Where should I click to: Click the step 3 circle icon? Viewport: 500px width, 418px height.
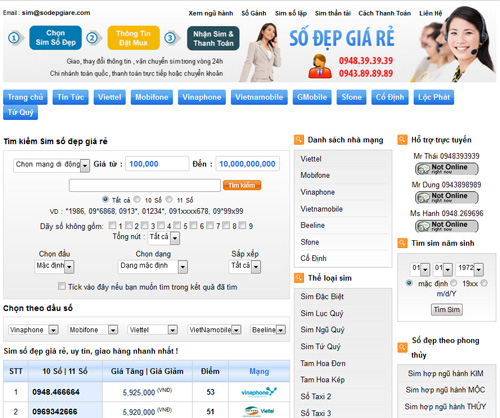coord(170,38)
